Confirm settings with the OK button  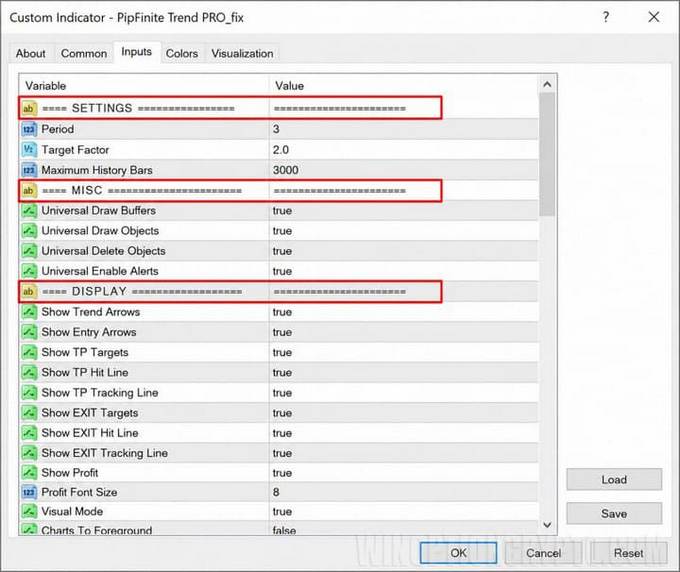click(458, 553)
